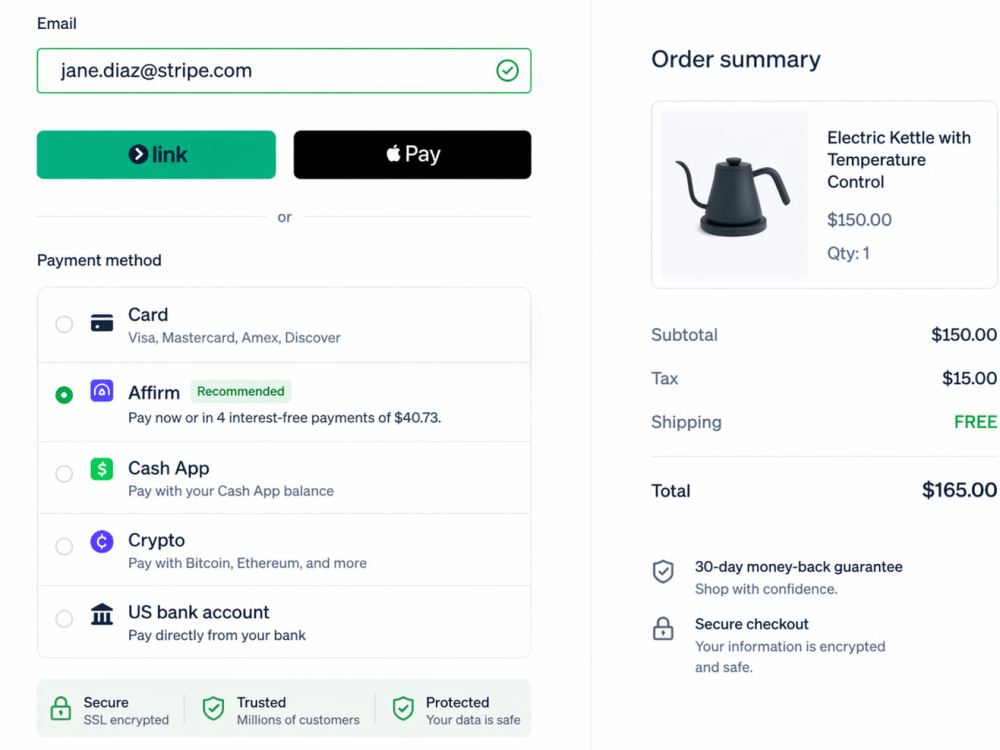Click the green email validation checkmark

tap(508, 70)
